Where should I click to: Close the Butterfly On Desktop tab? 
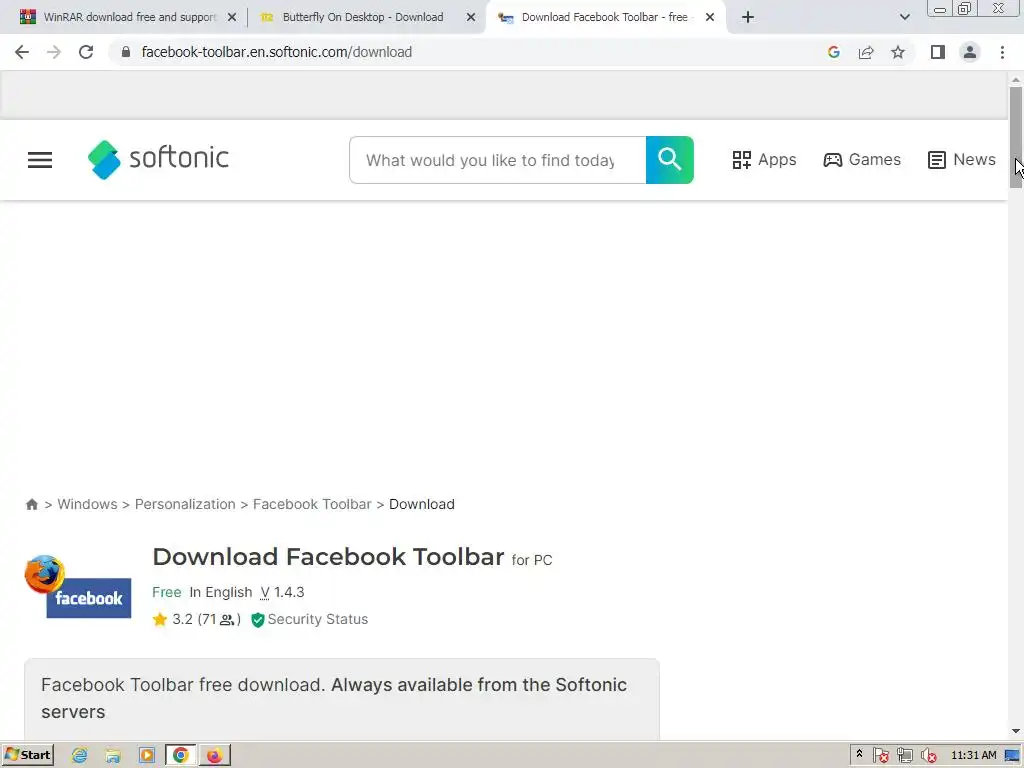pyautogui.click(x=471, y=18)
